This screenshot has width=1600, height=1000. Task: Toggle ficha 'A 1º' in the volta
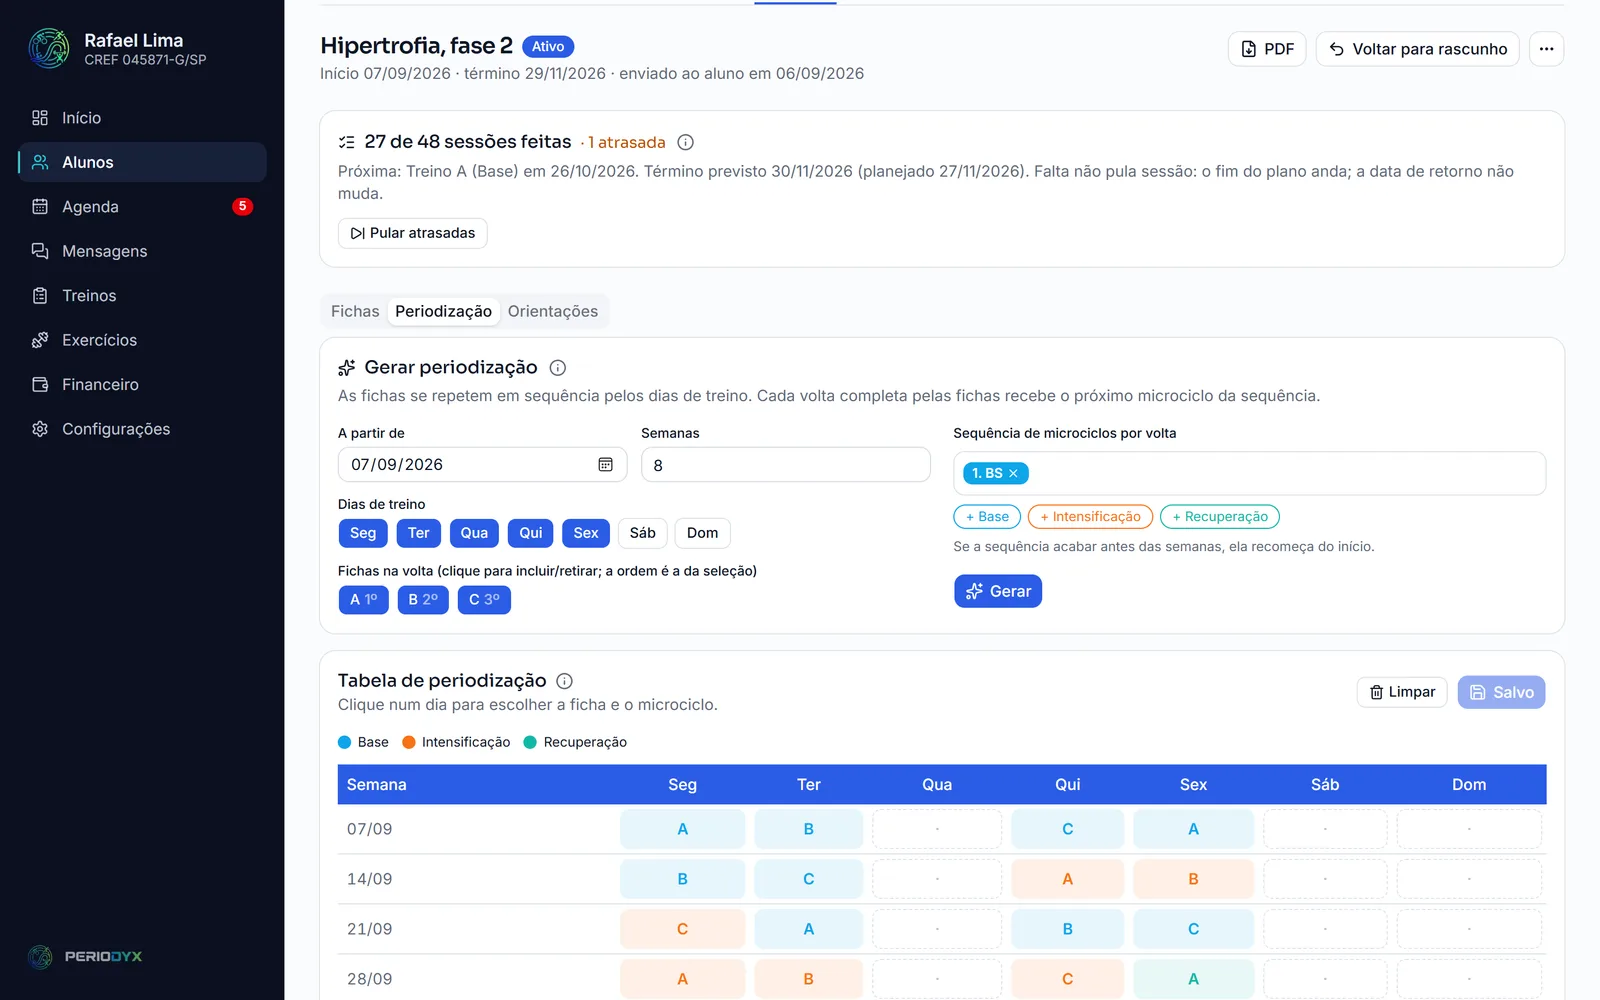pyautogui.click(x=363, y=600)
